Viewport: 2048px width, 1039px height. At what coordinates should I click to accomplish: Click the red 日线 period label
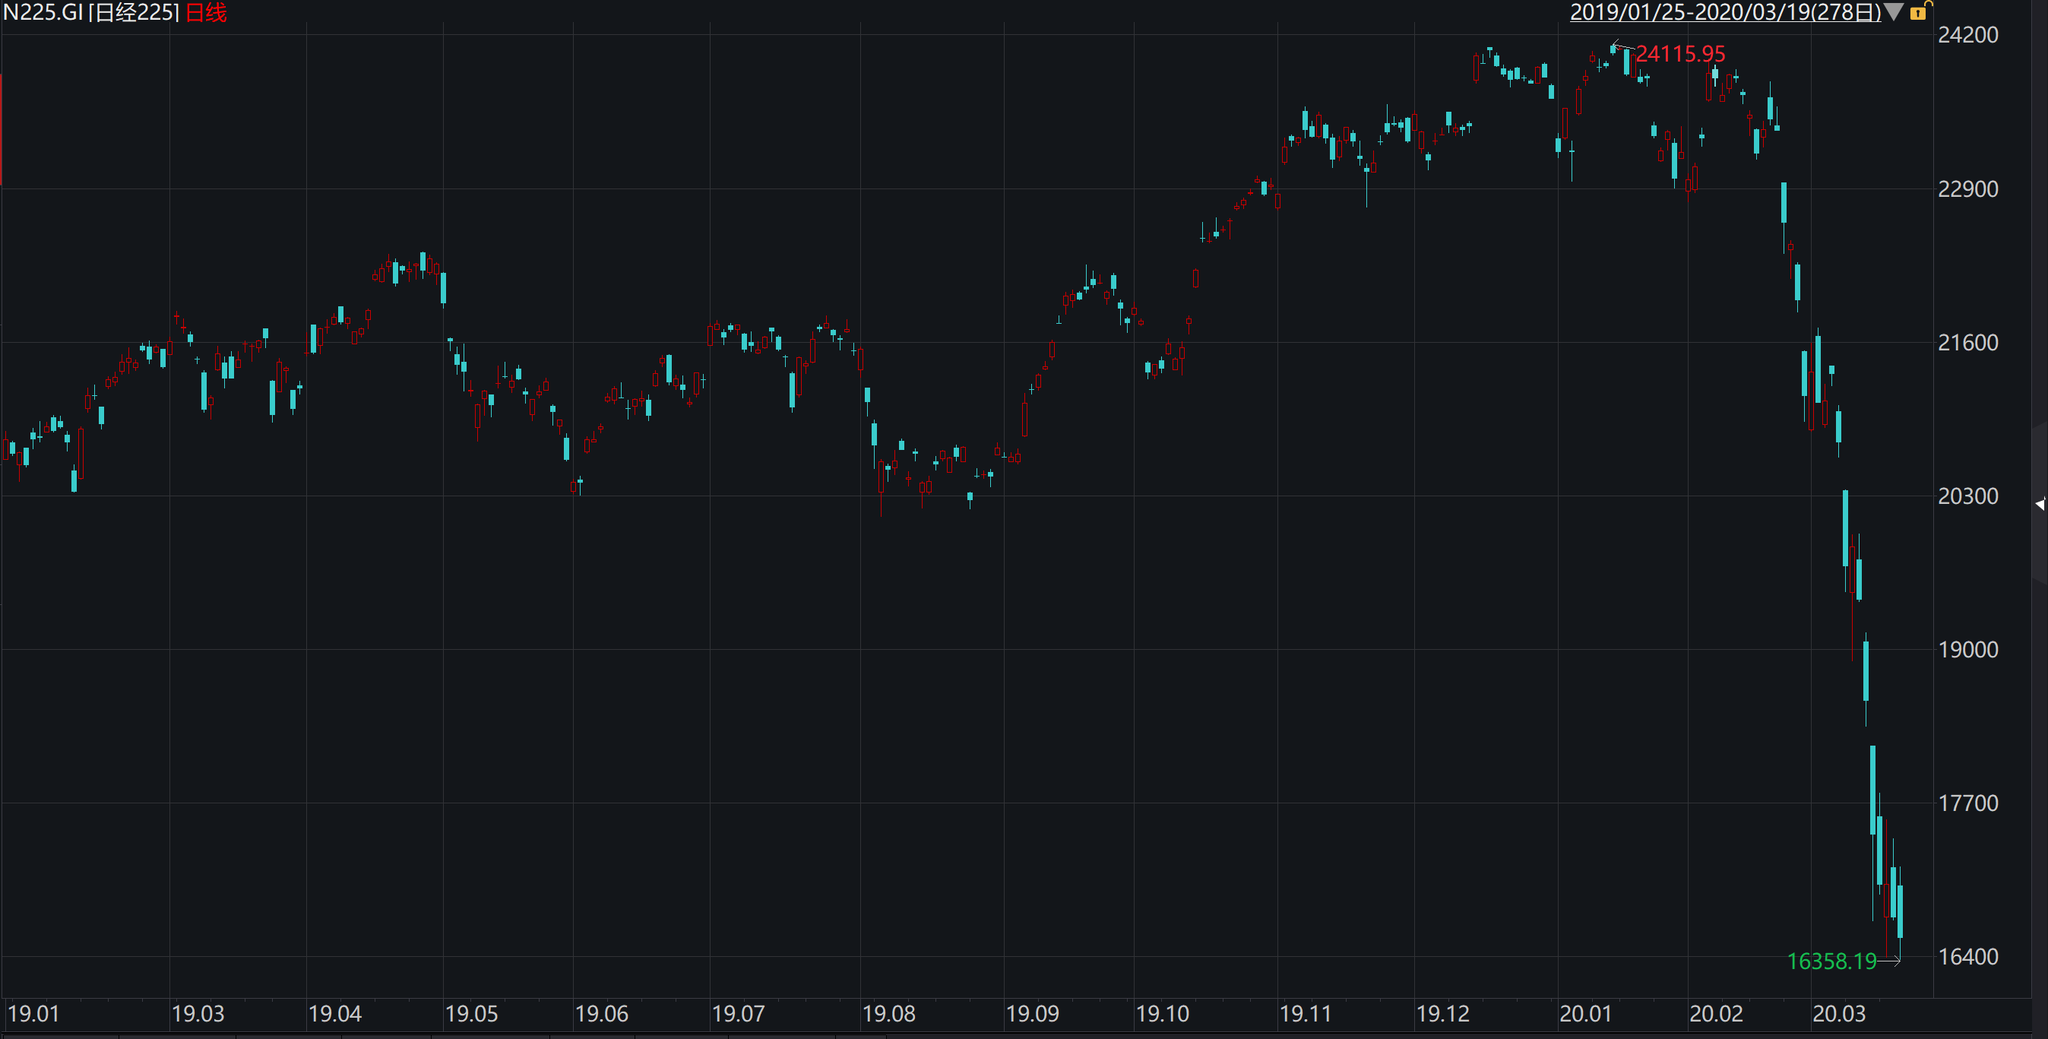[x=207, y=12]
